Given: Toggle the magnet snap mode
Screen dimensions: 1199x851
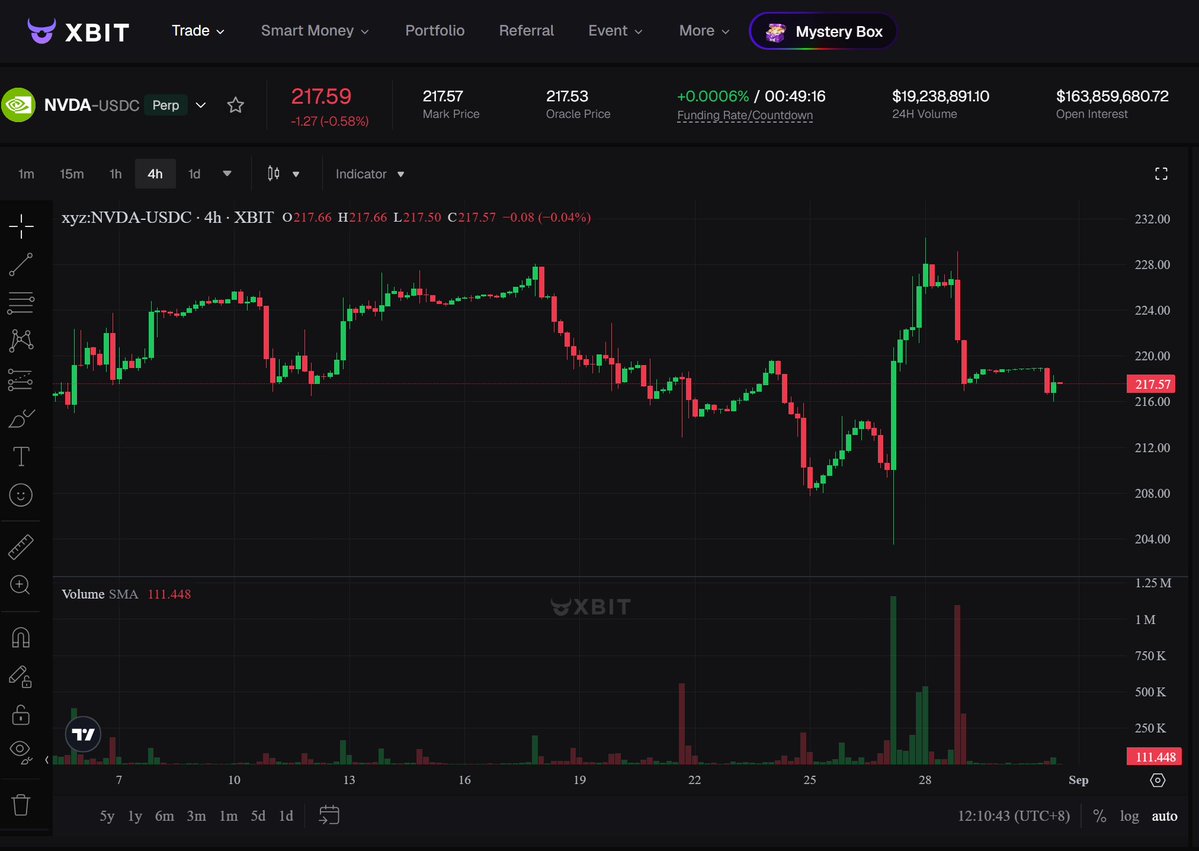Looking at the screenshot, I should [21, 638].
